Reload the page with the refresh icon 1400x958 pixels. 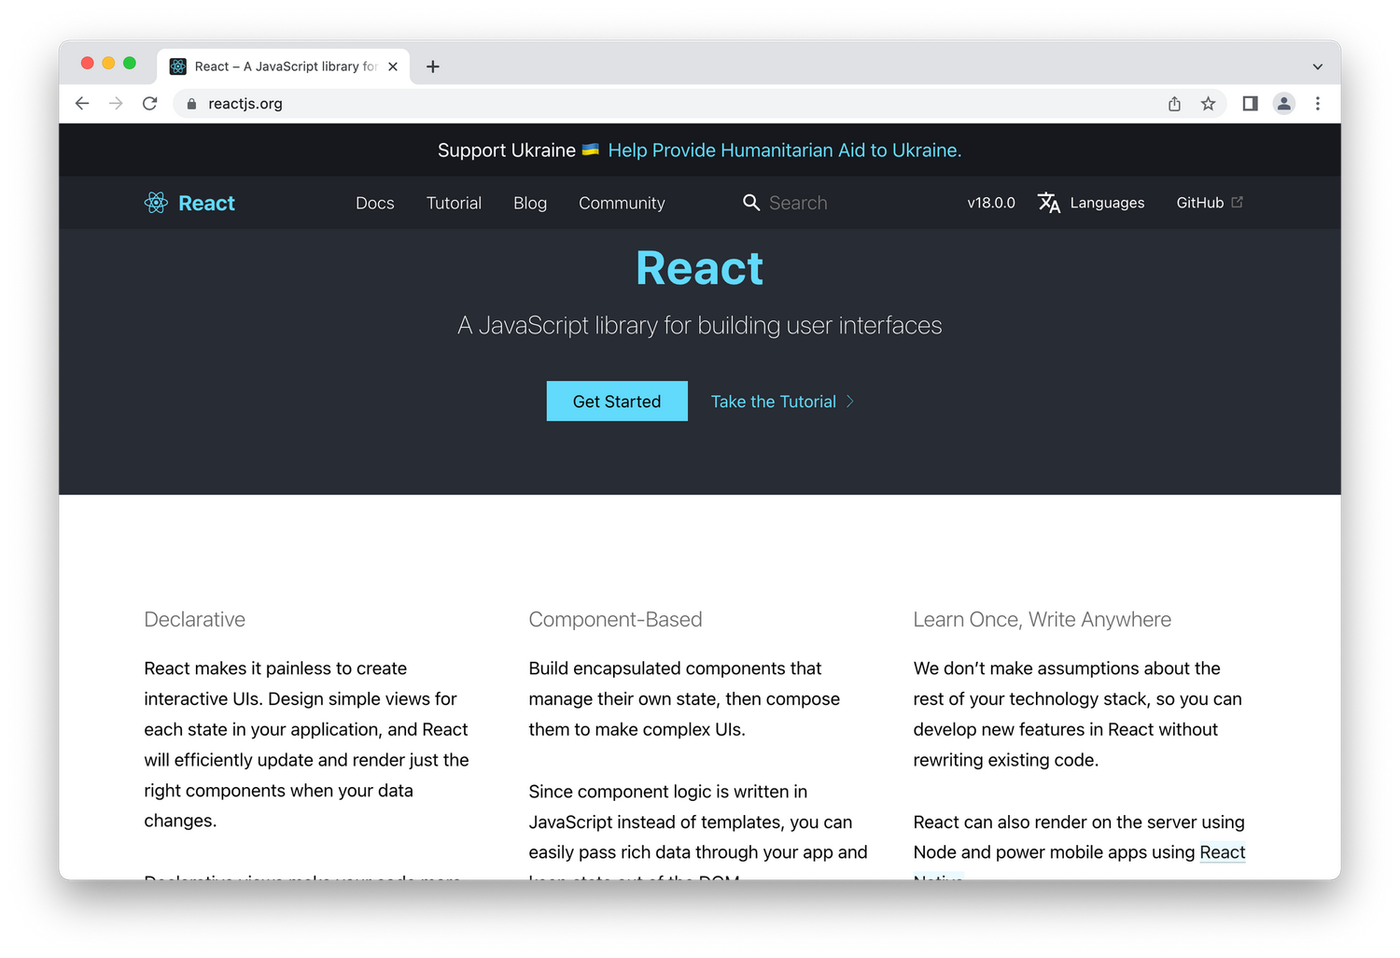(x=149, y=103)
